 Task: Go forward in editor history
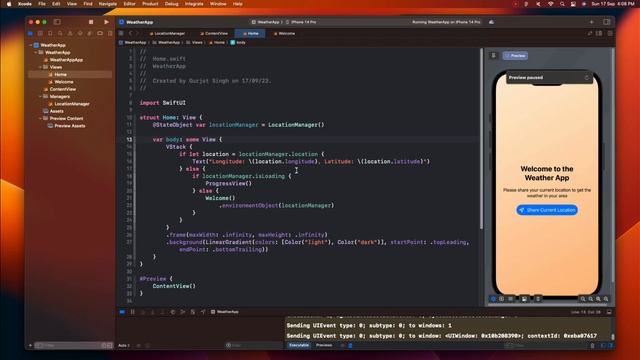138,33
